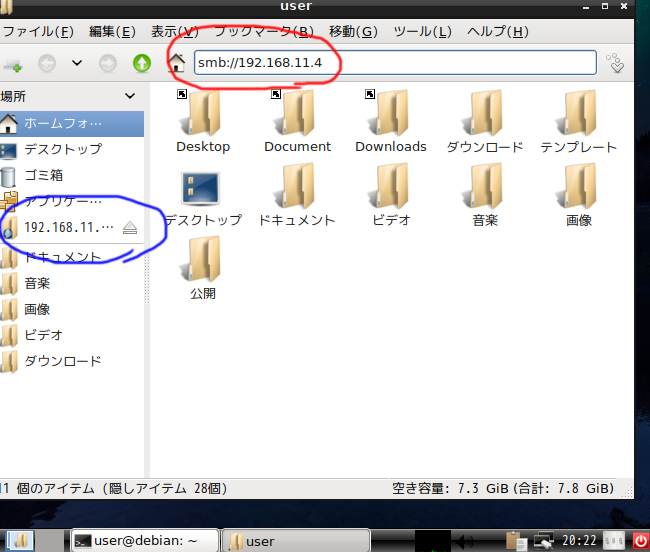Viewport: 650px width, 552px height.
Task: Open the 移動(G) menu
Action: click(353, 31)
